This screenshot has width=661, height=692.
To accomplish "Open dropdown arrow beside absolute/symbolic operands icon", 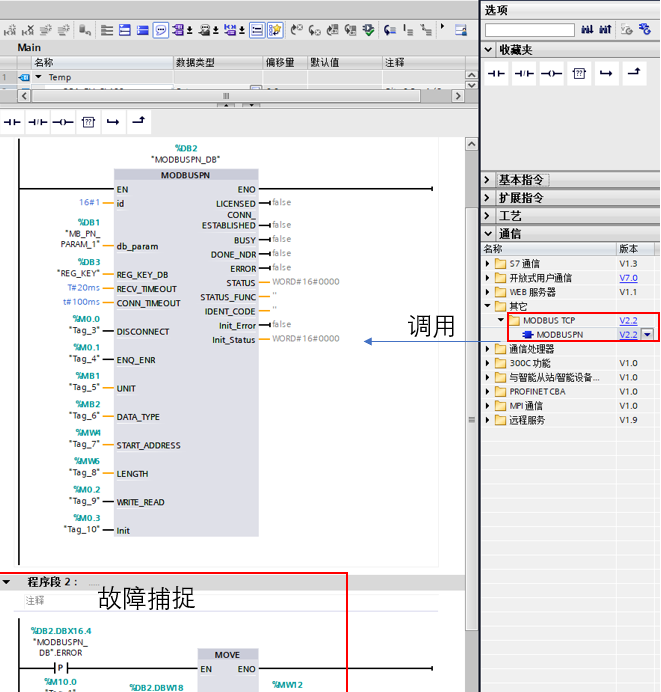I will (x=190, y=30).
